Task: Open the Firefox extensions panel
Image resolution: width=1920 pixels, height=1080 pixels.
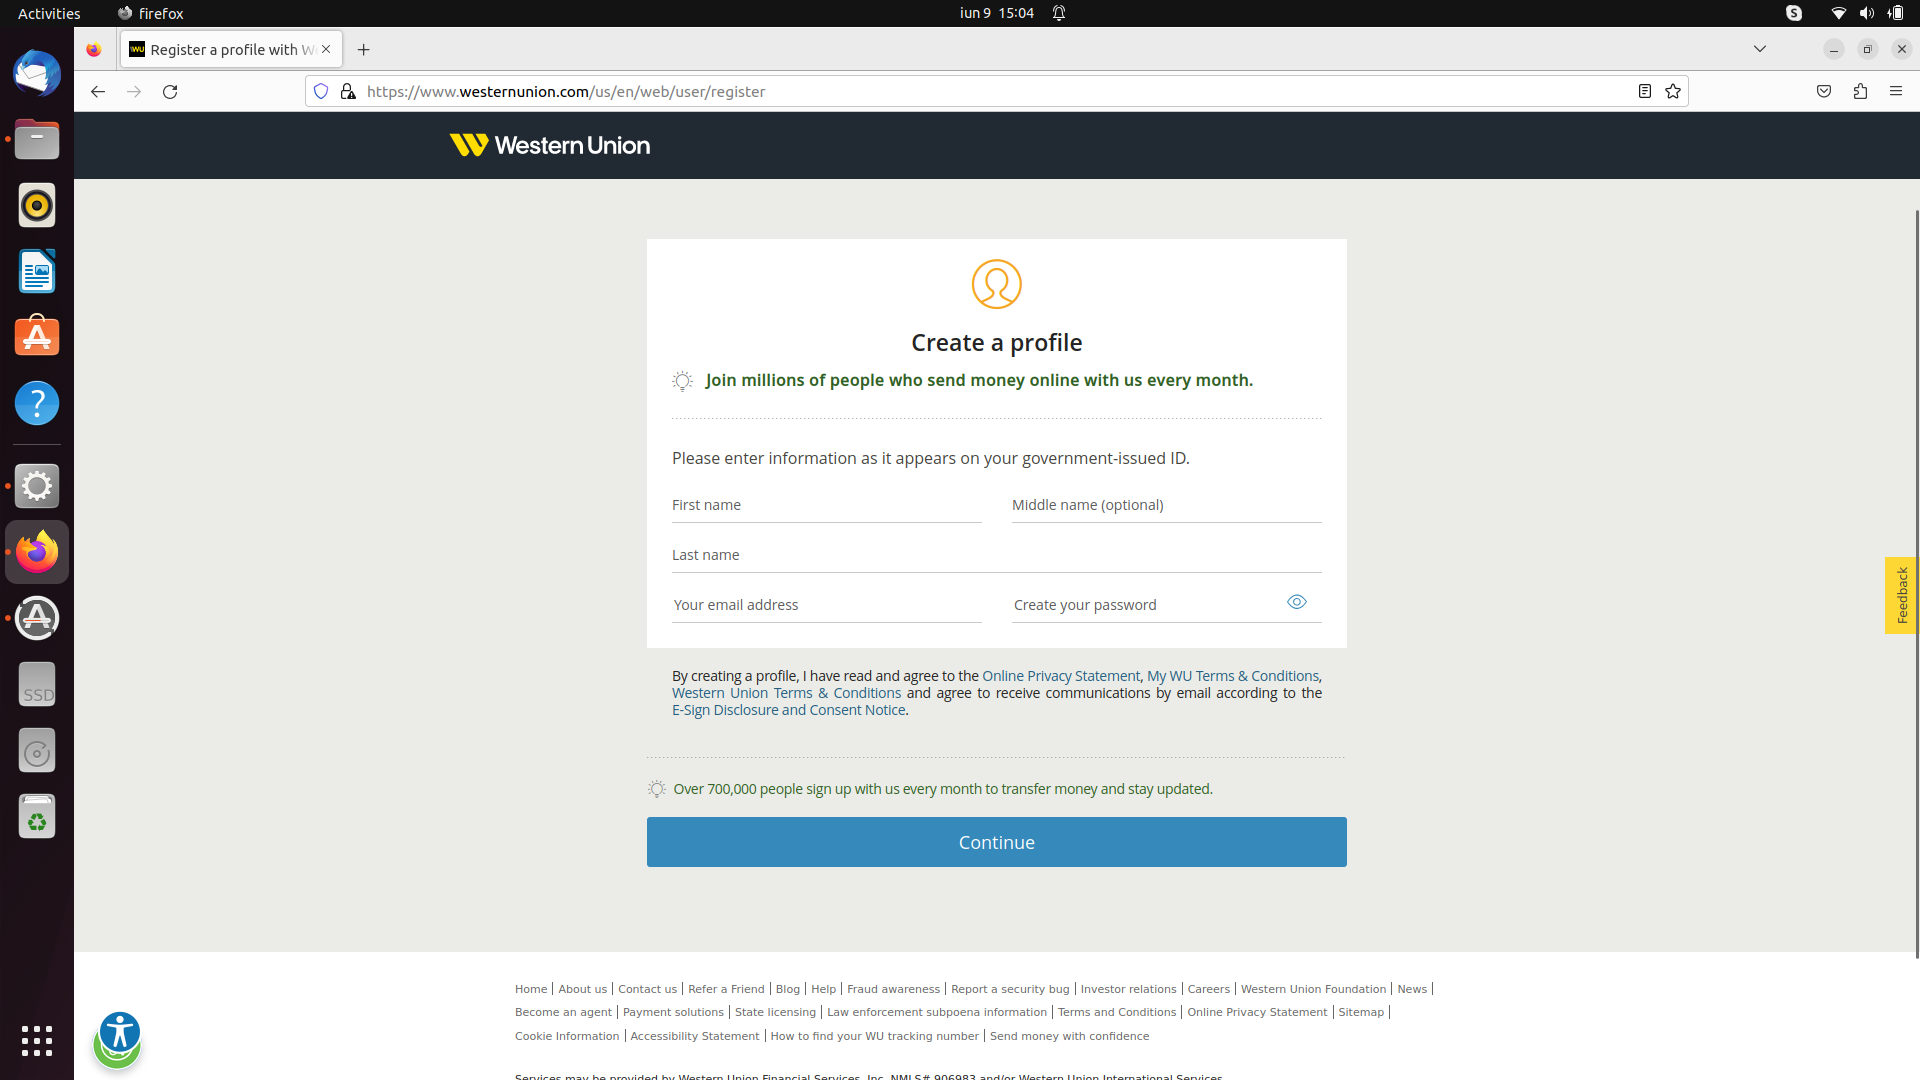Action: (1860, 91)
